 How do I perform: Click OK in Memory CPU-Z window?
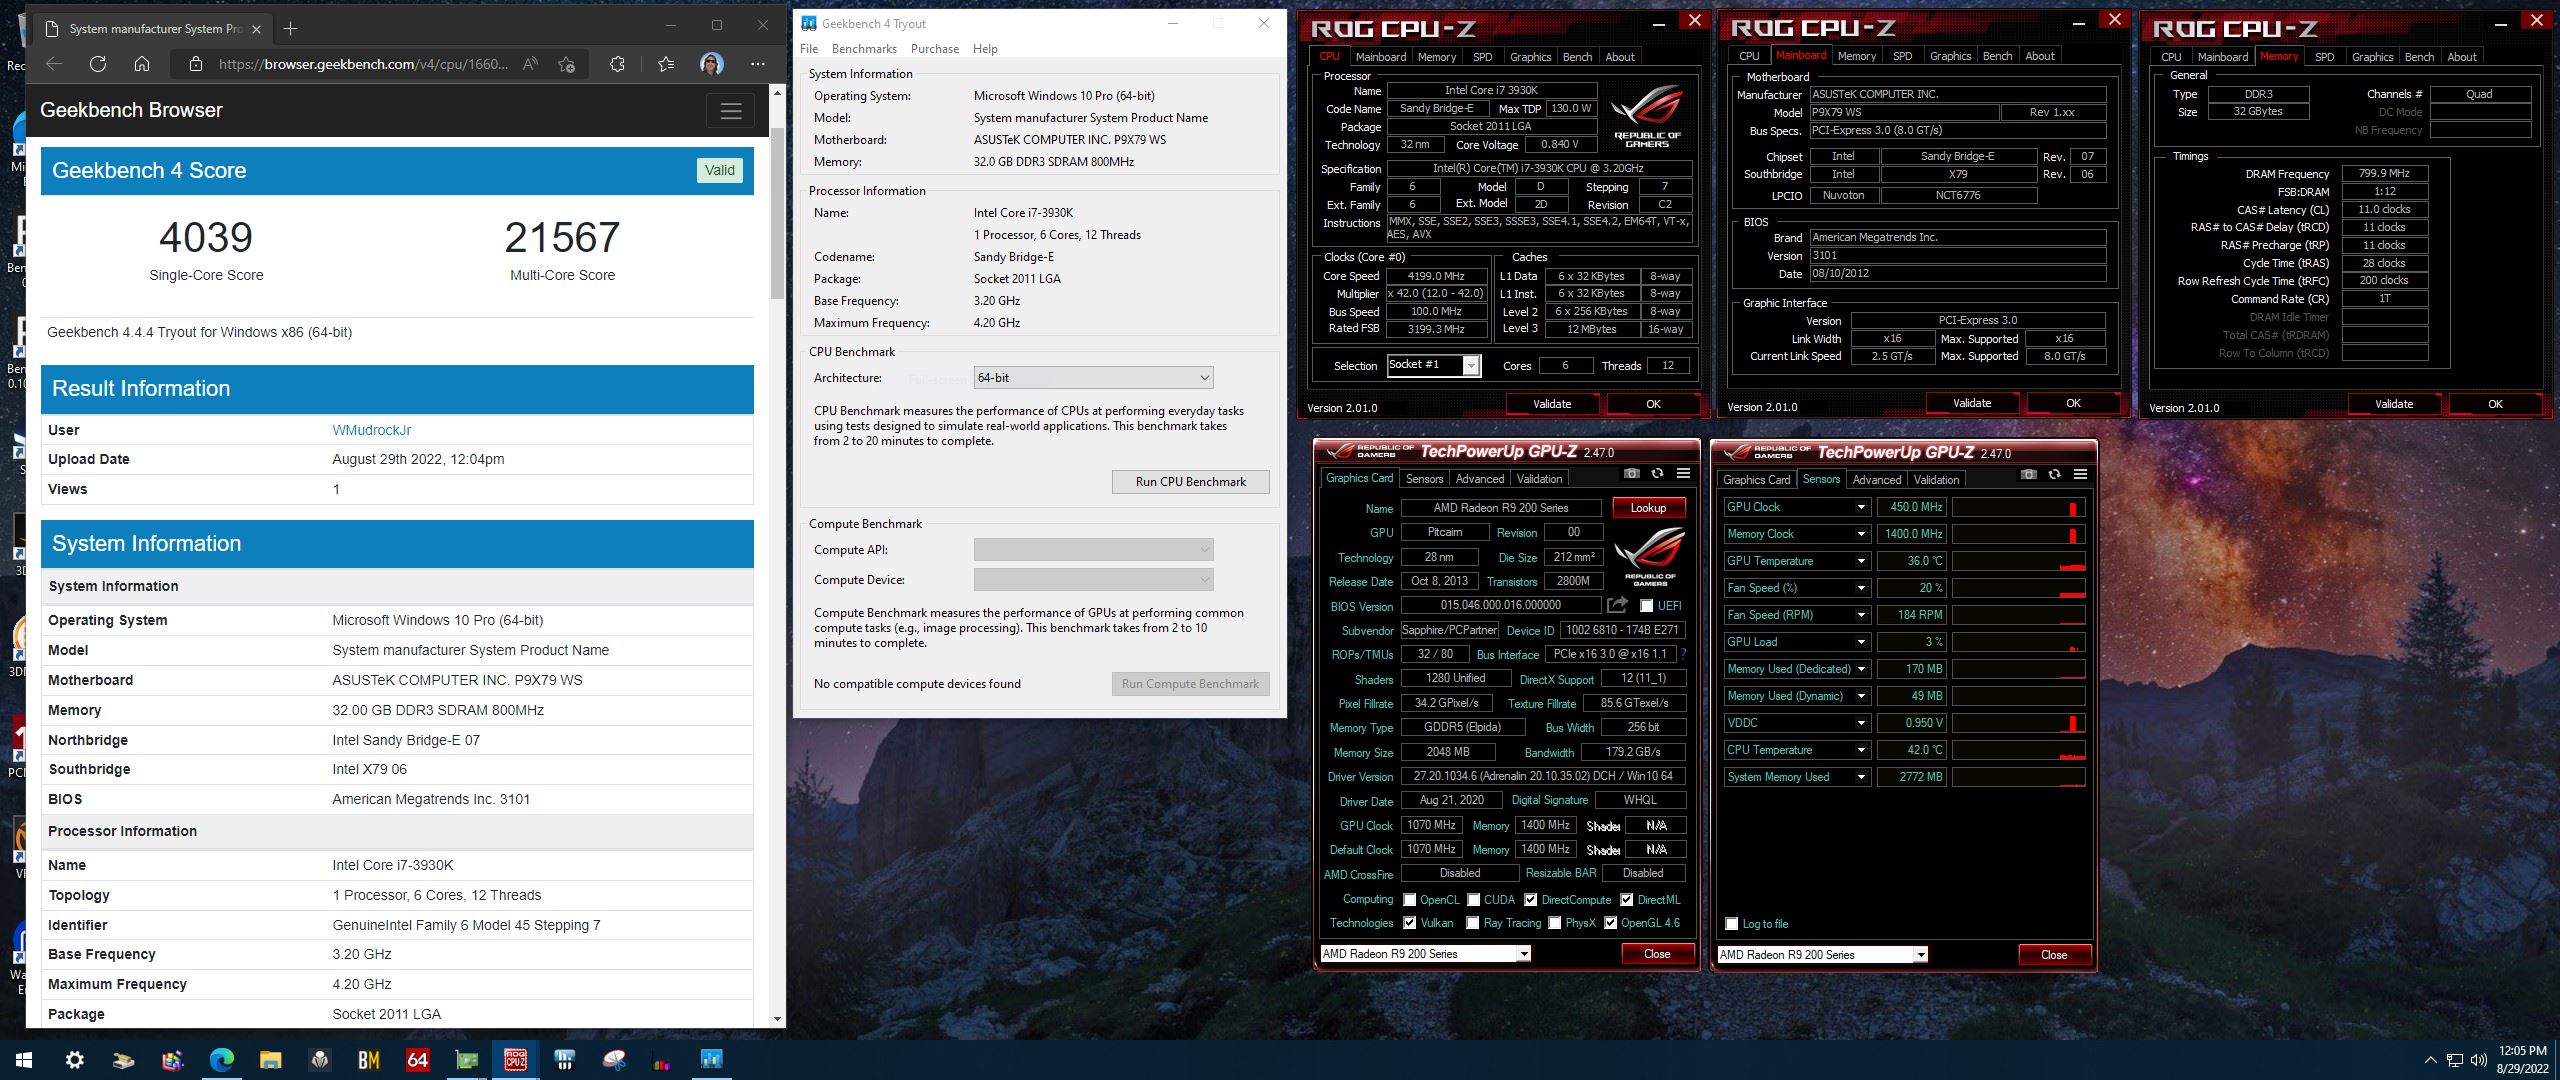pos(2495,404)
